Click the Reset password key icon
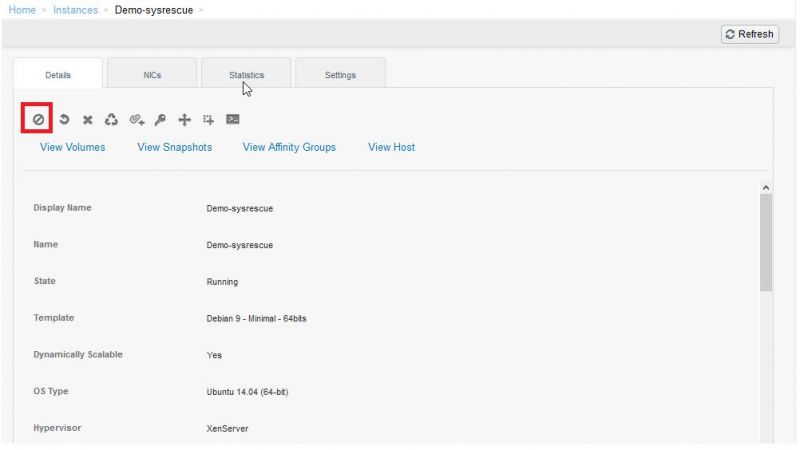Image resolution: width=800 pixels, height=450 pixels. (160, 119)
